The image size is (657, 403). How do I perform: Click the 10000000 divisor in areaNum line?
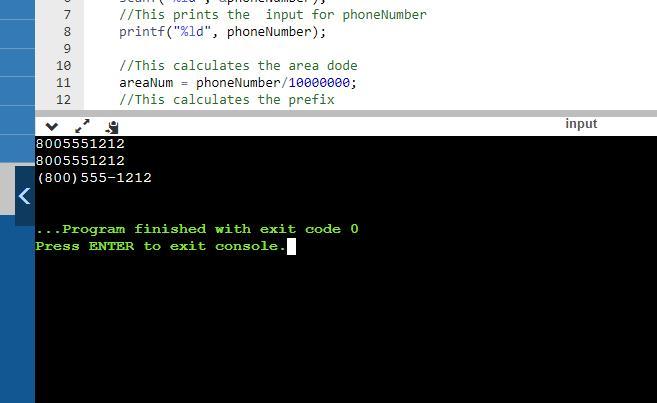319,83
